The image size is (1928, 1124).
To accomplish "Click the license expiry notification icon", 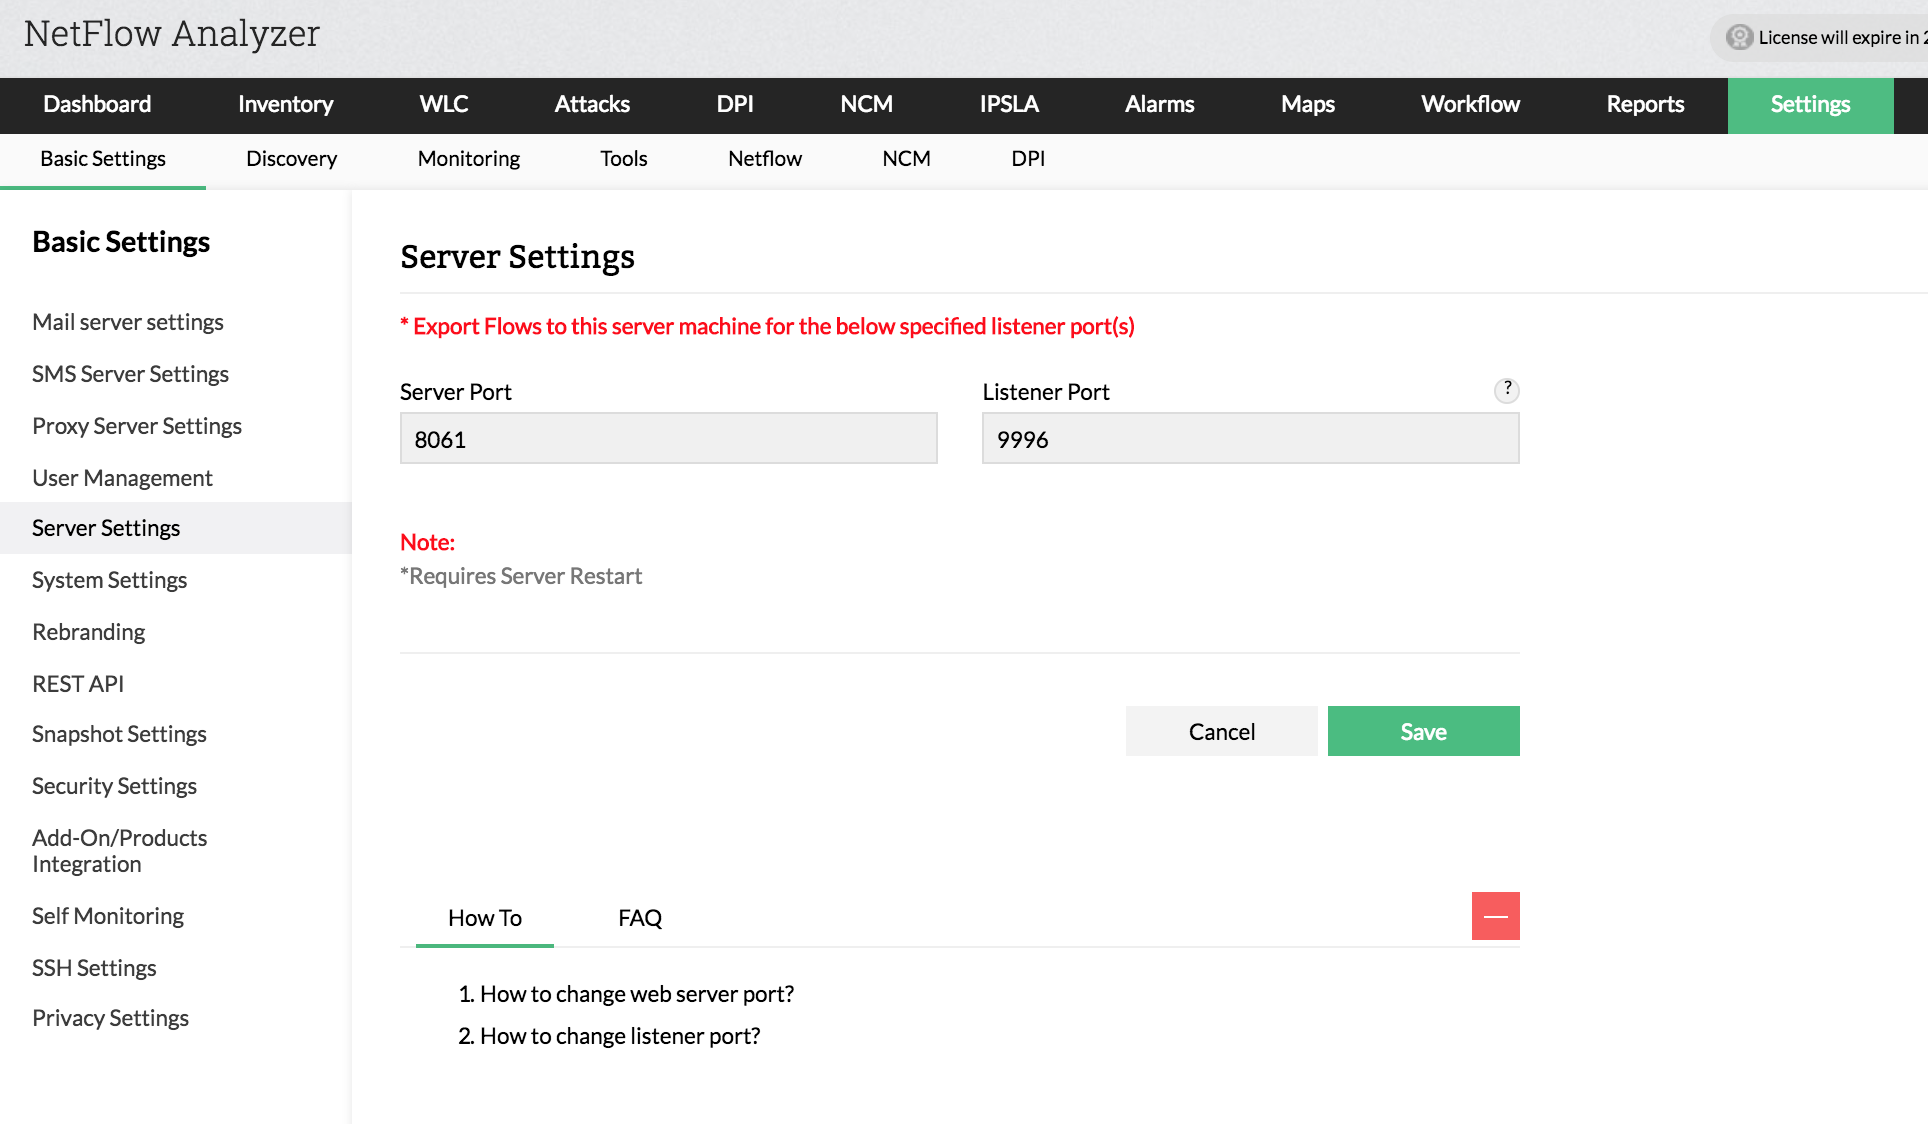I will click(1740, 37).
